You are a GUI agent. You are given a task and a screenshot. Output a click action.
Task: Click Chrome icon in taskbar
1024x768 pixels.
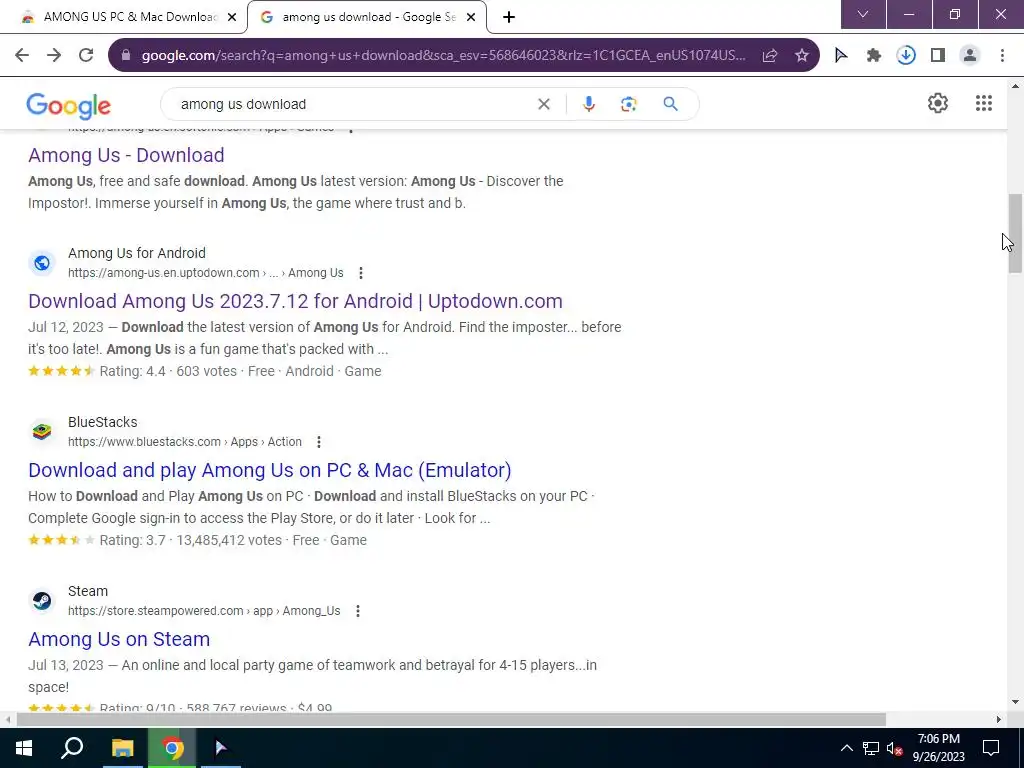point(172,748)
